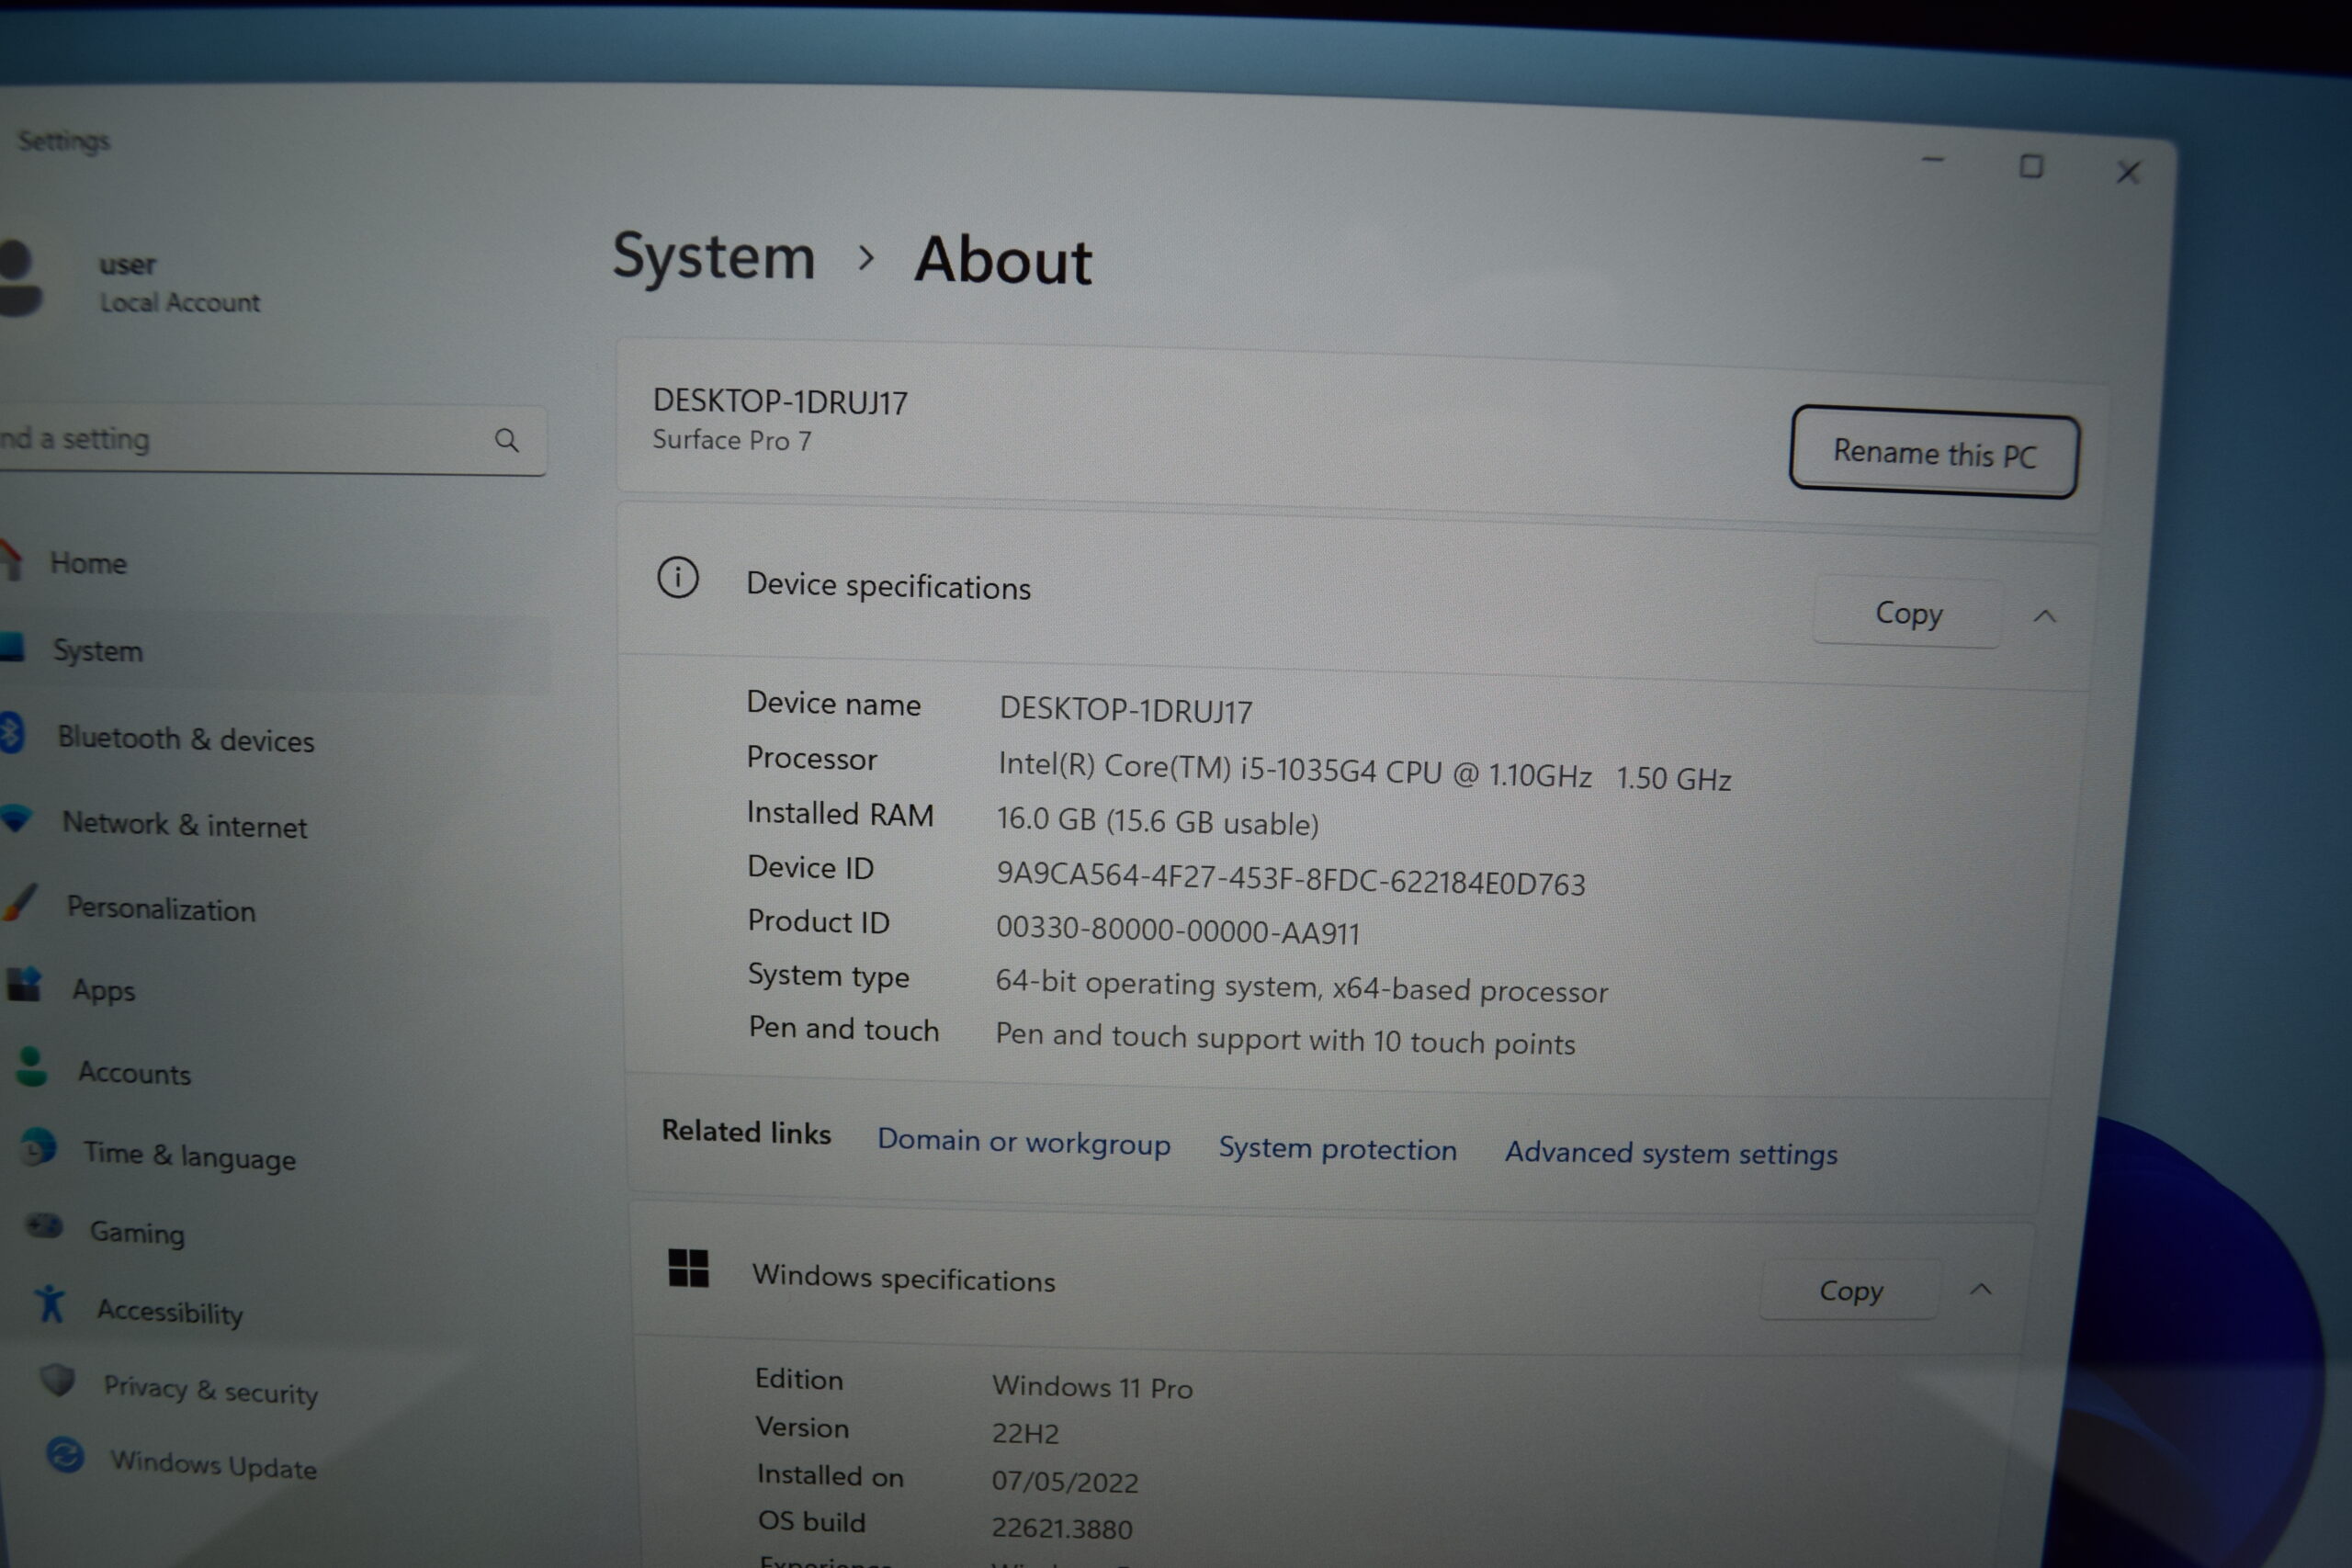Select the Product ID value 00330-80000-00000-AA911
This screenshot has height=1568, width=2352.
point(1178,930)
